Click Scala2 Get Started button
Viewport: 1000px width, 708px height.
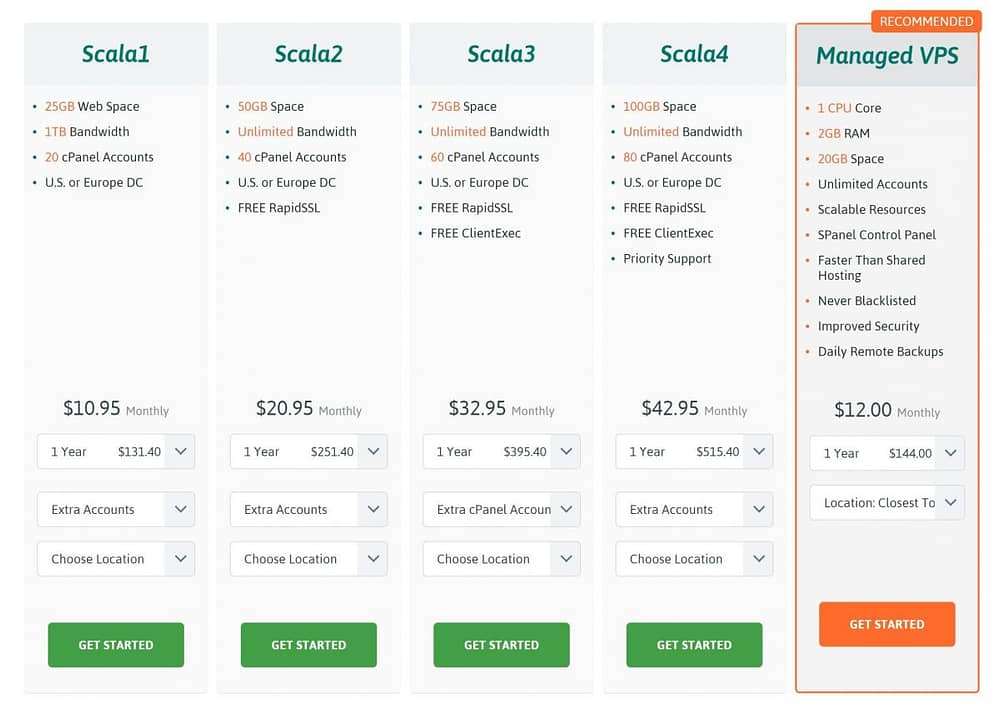click(x=309, y=645)
